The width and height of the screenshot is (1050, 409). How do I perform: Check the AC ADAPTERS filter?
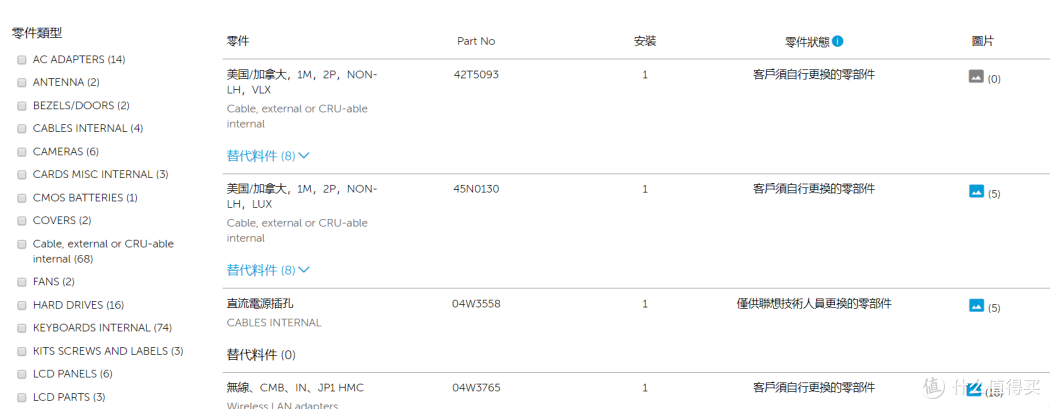pyautogui.click(x=22, y=60)
